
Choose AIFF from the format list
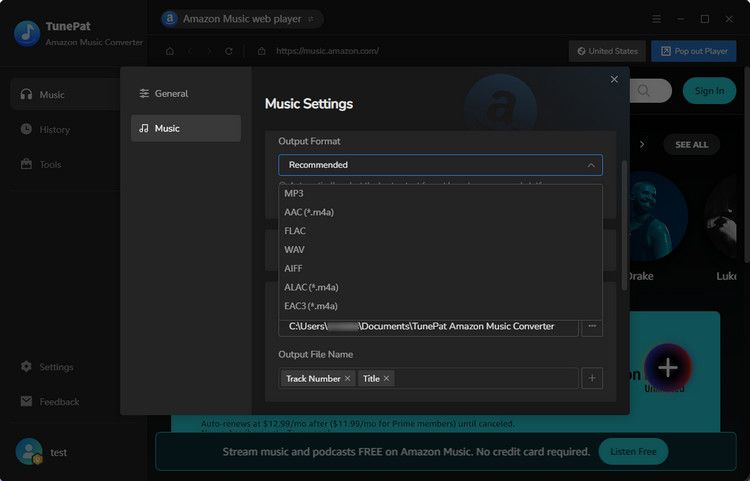[x=440, y=268]
